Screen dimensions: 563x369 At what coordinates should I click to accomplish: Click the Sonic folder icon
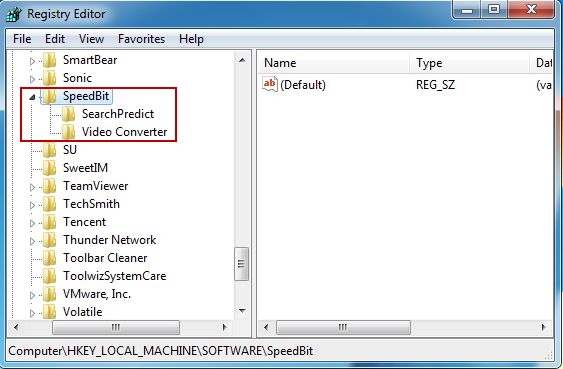pos(49,78)
